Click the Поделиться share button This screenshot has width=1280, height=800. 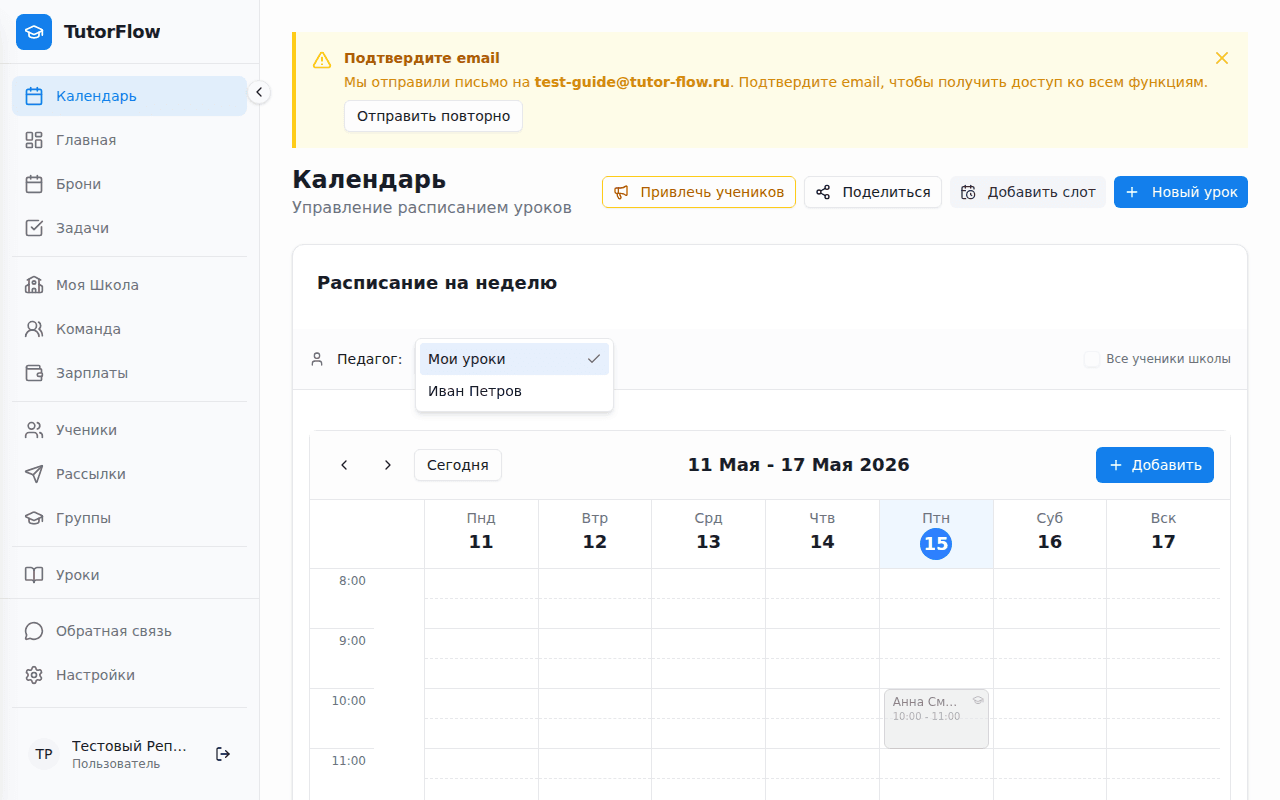873,192
